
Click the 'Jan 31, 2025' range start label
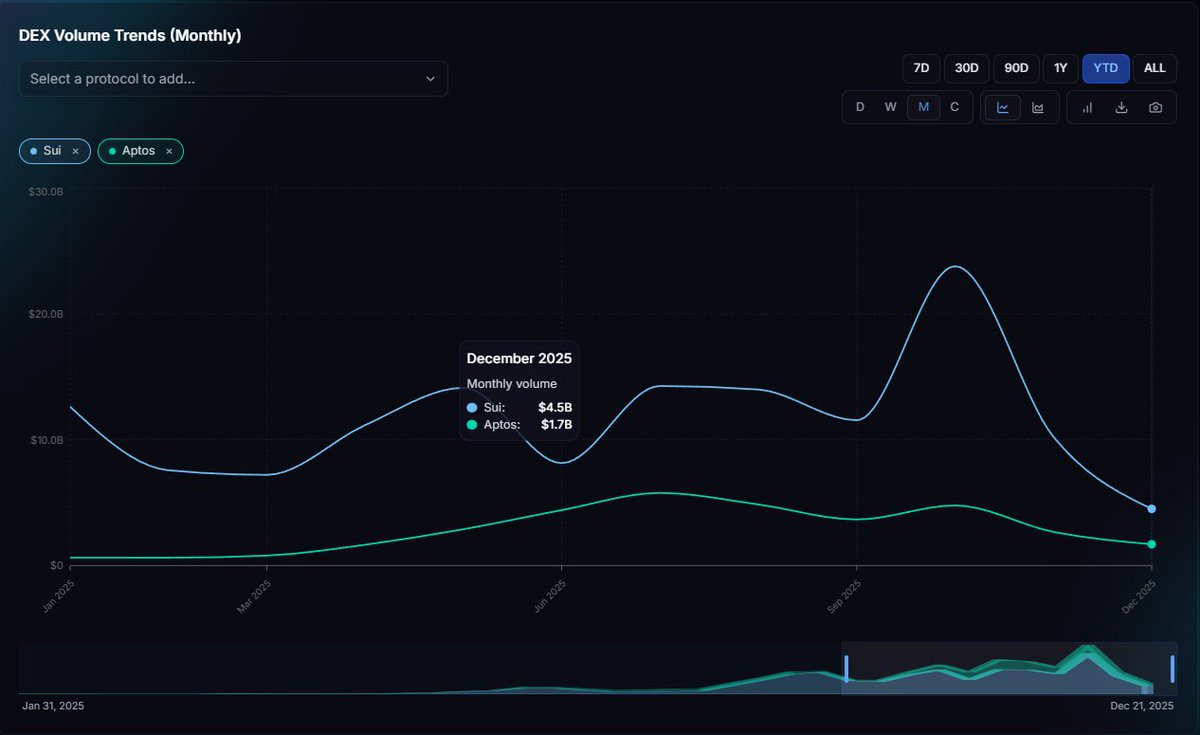point(53,706)
